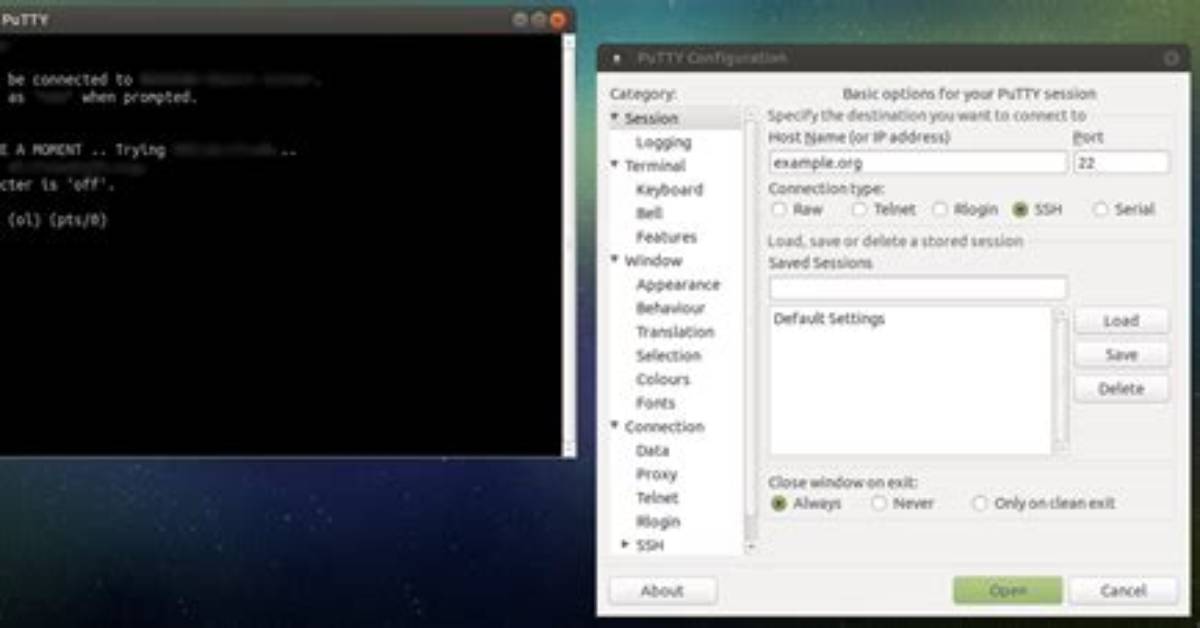Open the Telnet settings in category tree
This screenshot has width=1200, height=628.
(x=657, y=498)
